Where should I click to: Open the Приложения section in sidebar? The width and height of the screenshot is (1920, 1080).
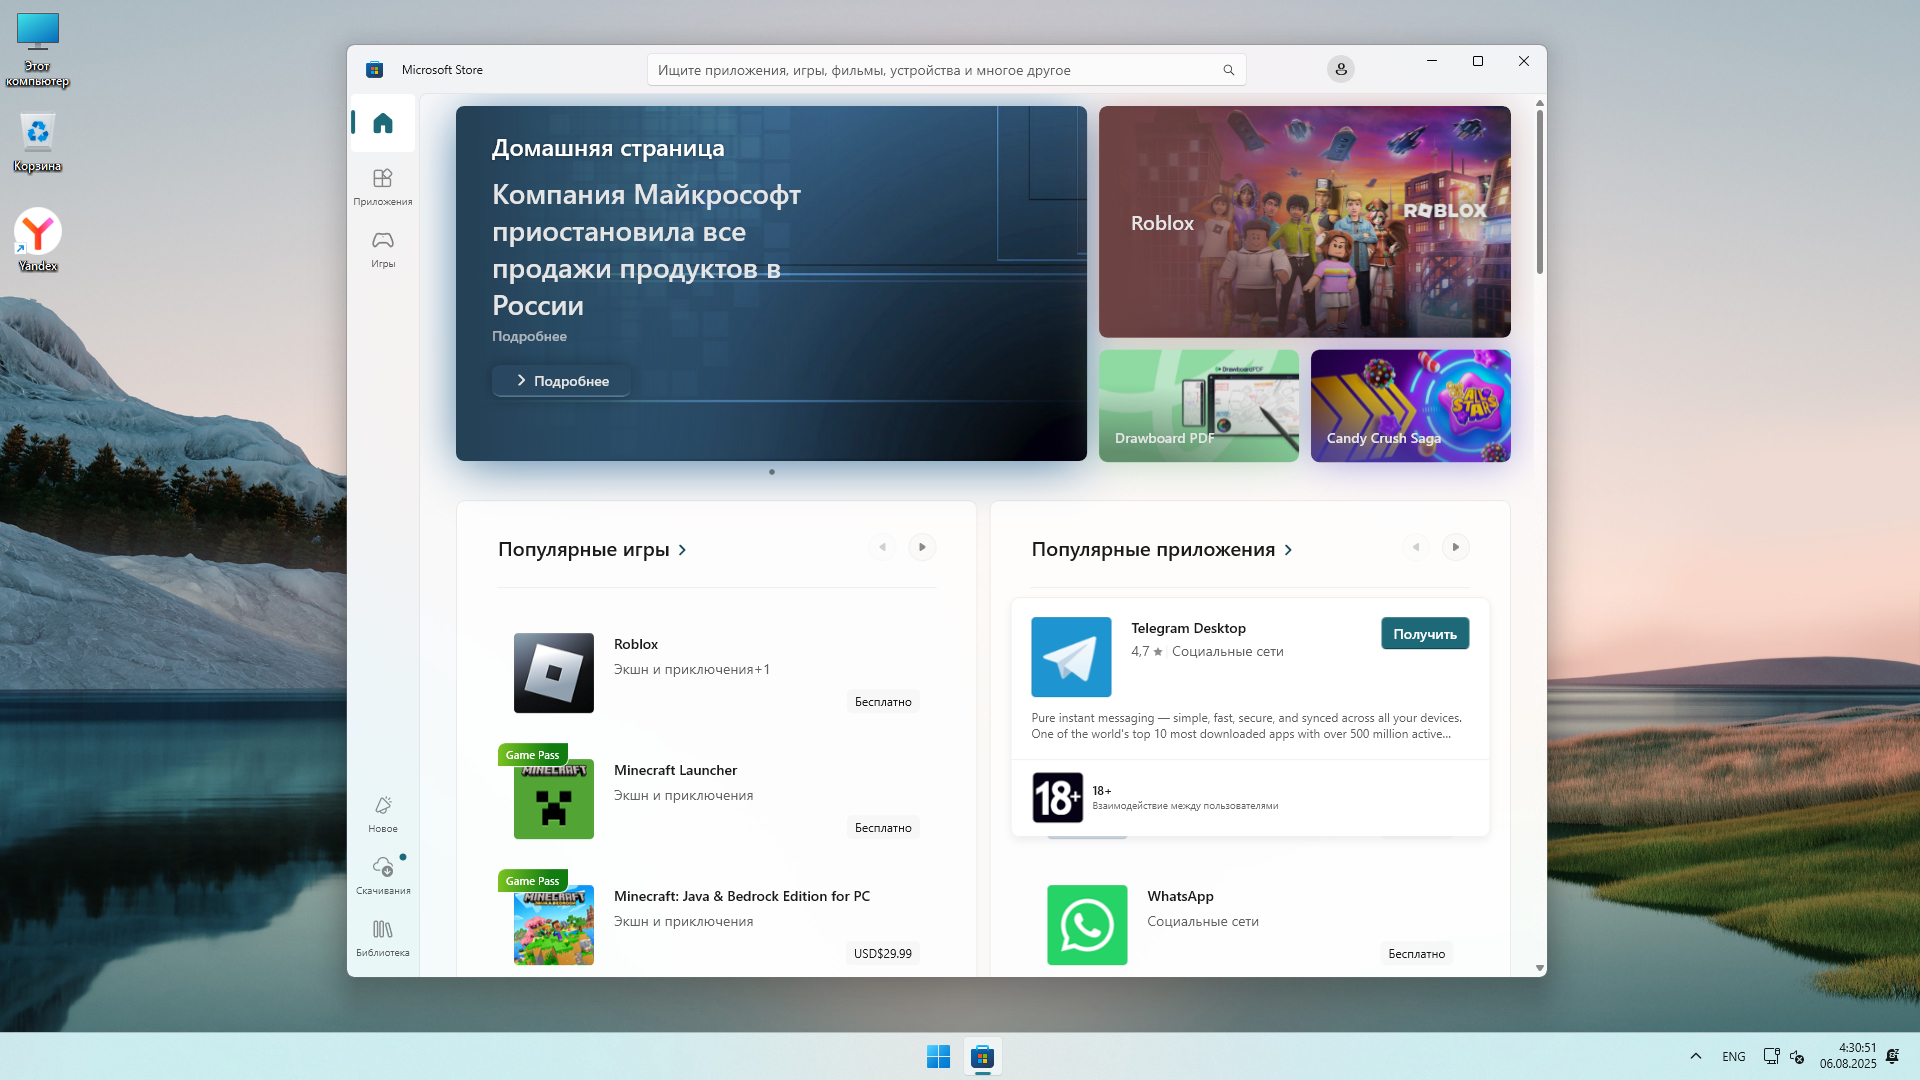[383, 186]
